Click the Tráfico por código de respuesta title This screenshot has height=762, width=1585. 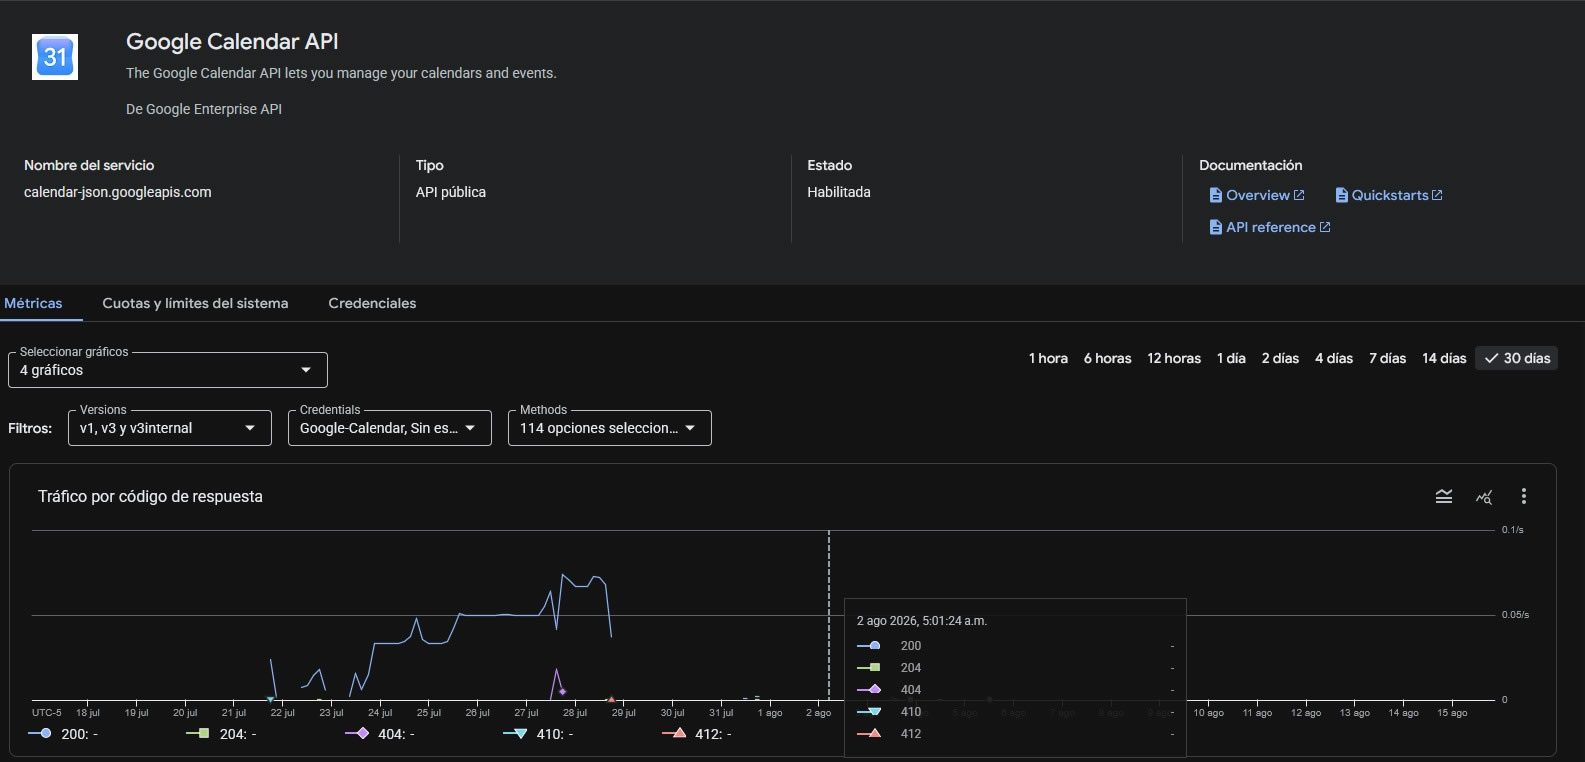pos(150,496)
